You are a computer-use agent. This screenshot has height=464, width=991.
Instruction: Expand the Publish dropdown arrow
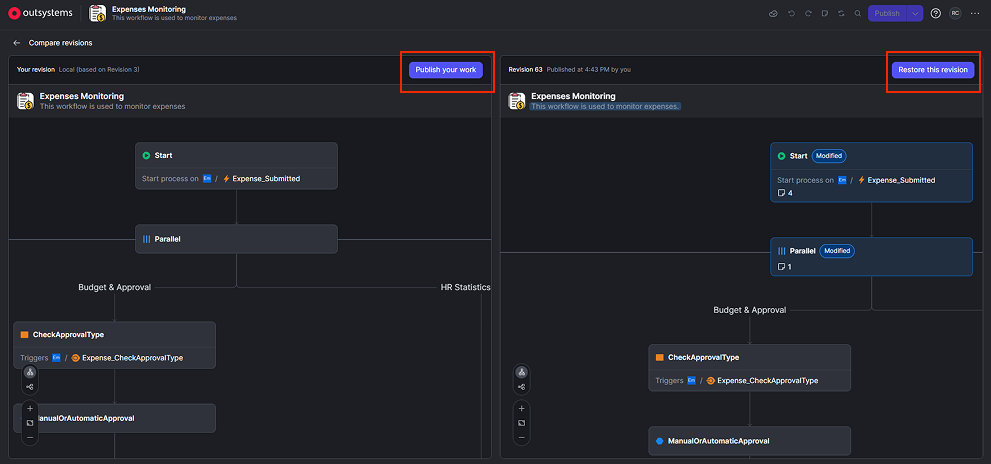[x=915, y=13]
